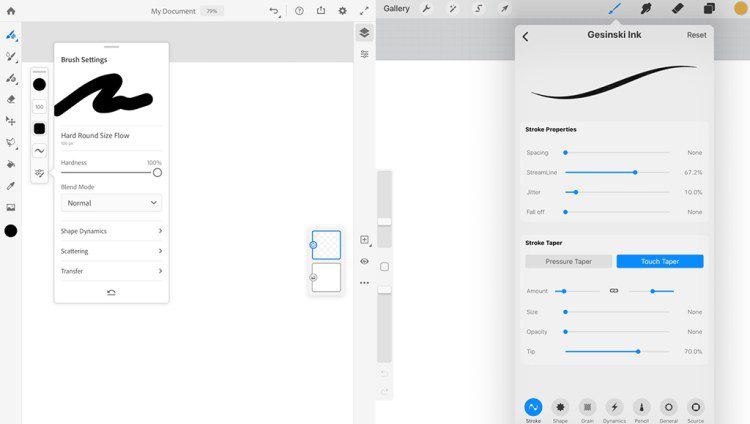Click the share export icon
The image size is (750, 424).
321,11
